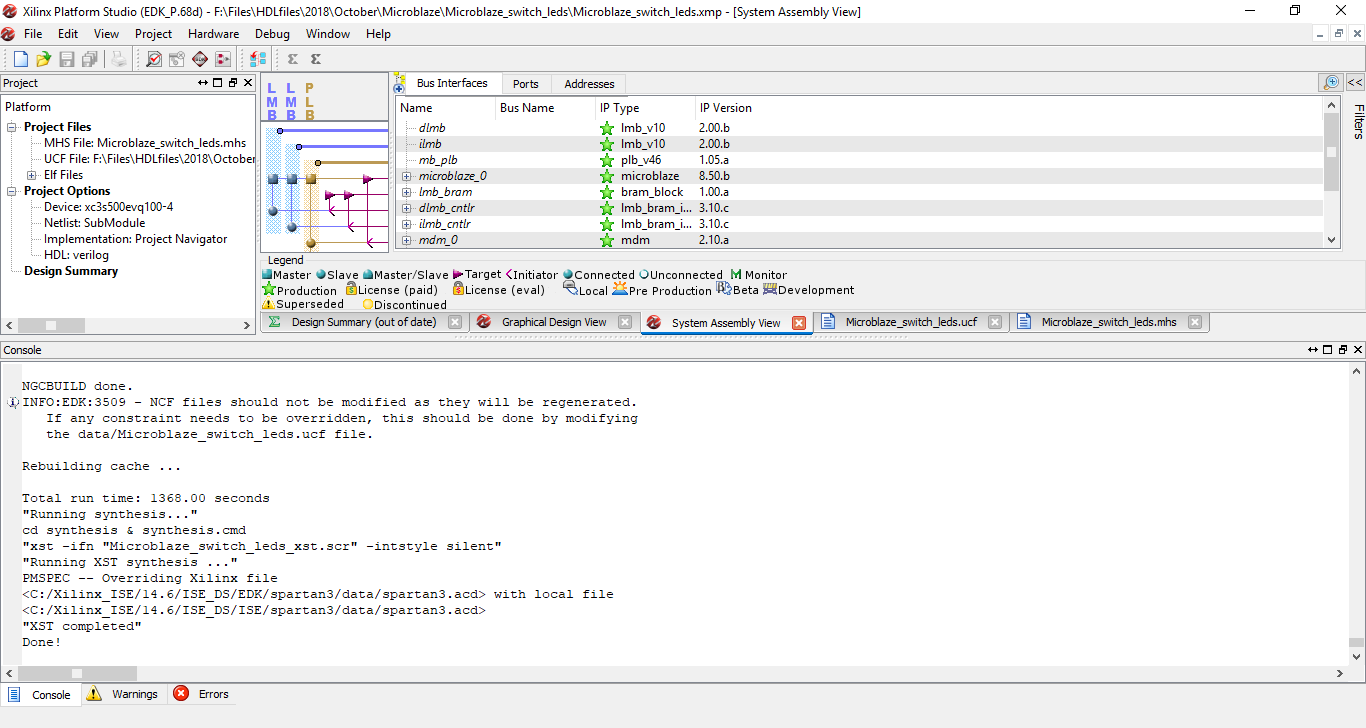Expand the lmb_bram instance
The height and width of the screenshot is (728, 1366).
pos(407,192)
